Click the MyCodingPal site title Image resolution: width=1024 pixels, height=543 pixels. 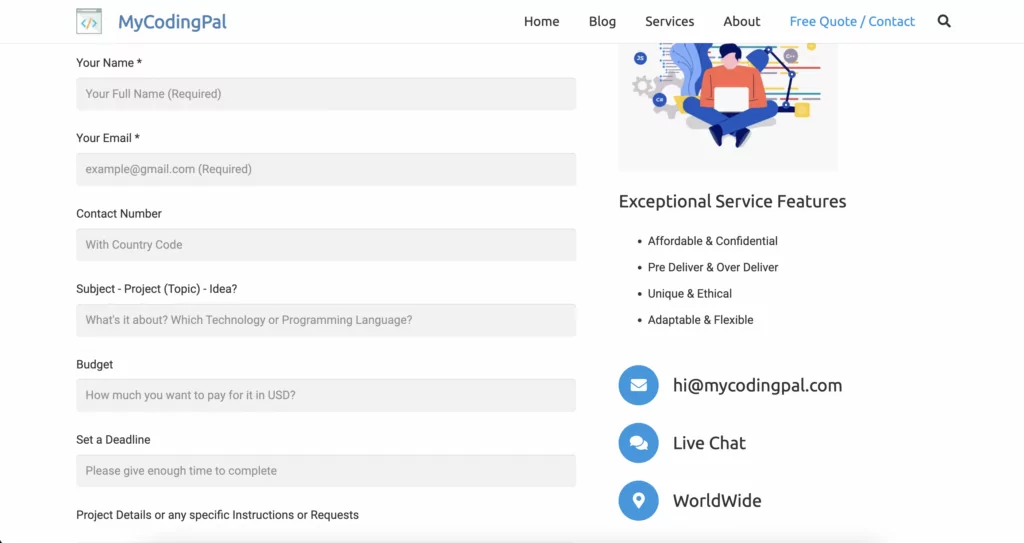[172, 22]
